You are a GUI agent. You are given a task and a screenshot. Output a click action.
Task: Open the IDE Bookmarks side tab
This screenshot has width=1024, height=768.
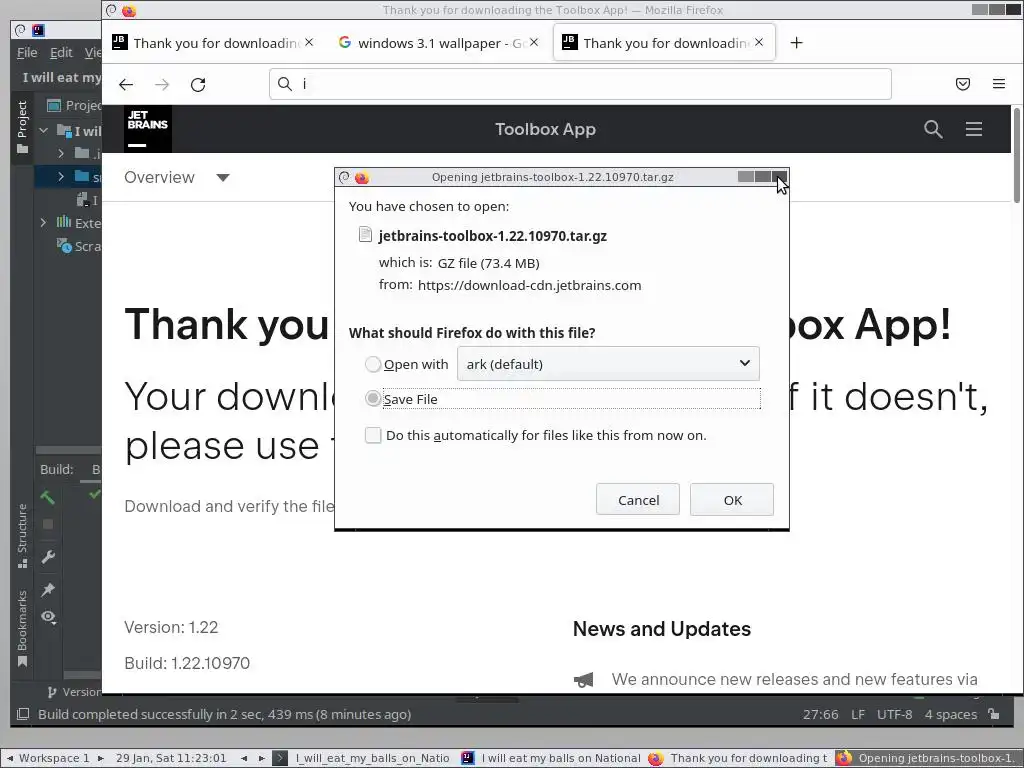(22, 628)
